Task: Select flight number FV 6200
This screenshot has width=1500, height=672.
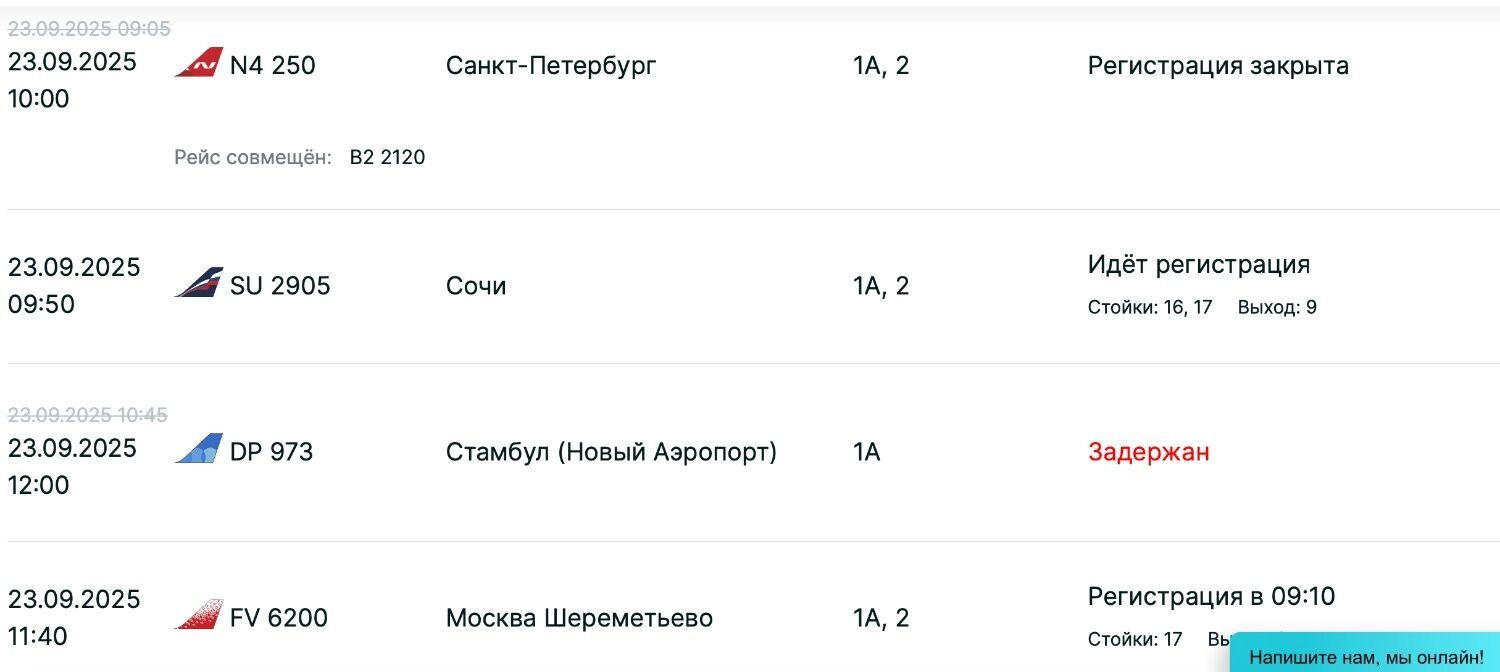Action: (279, 618)
